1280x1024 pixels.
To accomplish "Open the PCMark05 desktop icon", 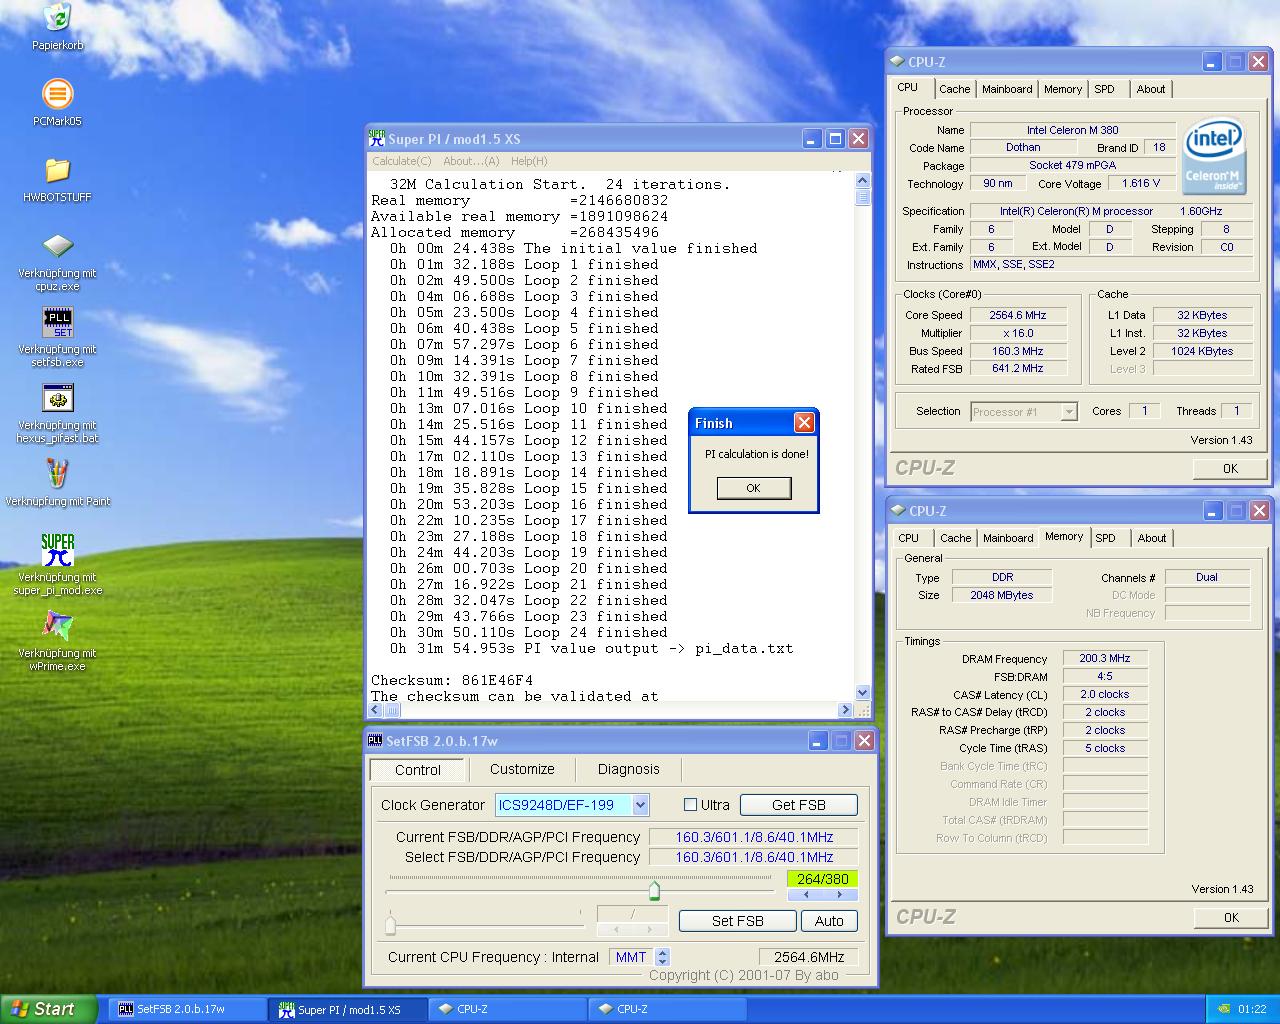I will tap(57, 94).
